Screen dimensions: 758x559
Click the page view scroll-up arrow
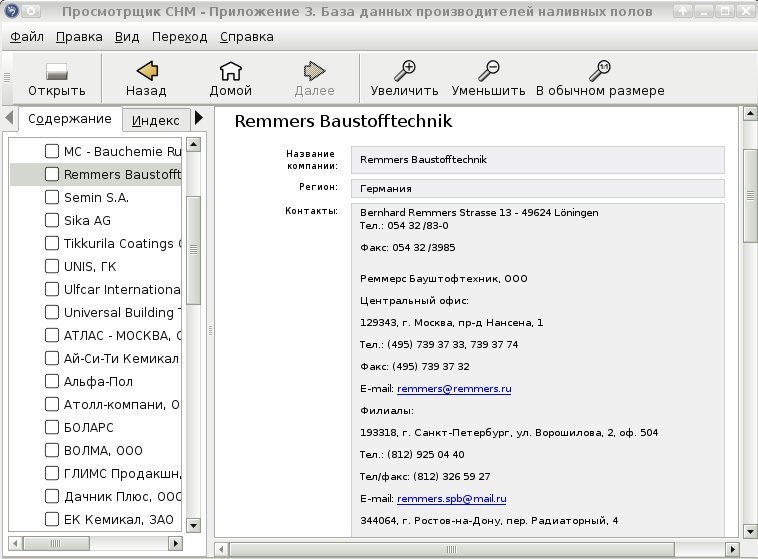pos(750,114)
